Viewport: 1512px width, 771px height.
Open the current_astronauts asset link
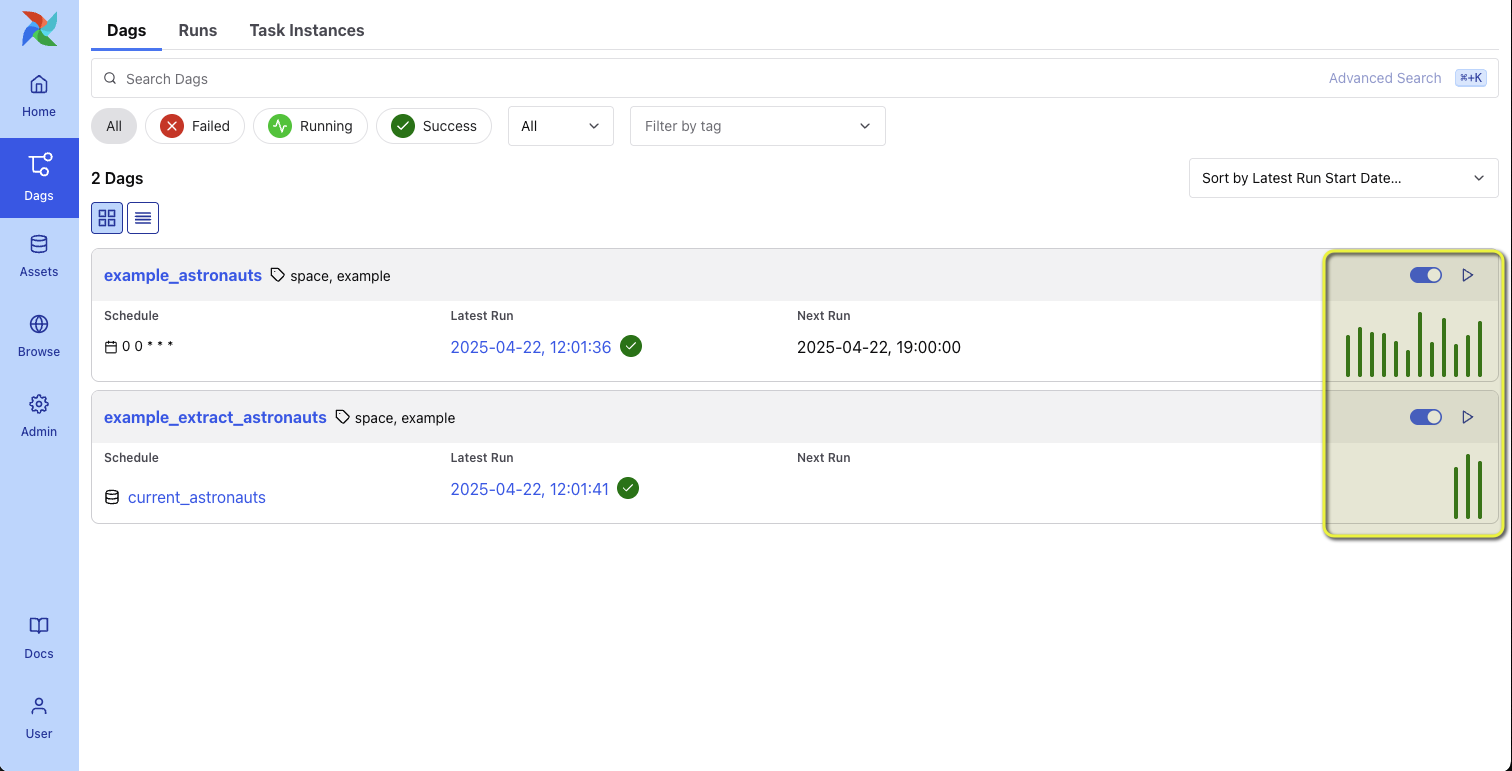(197, 497)
